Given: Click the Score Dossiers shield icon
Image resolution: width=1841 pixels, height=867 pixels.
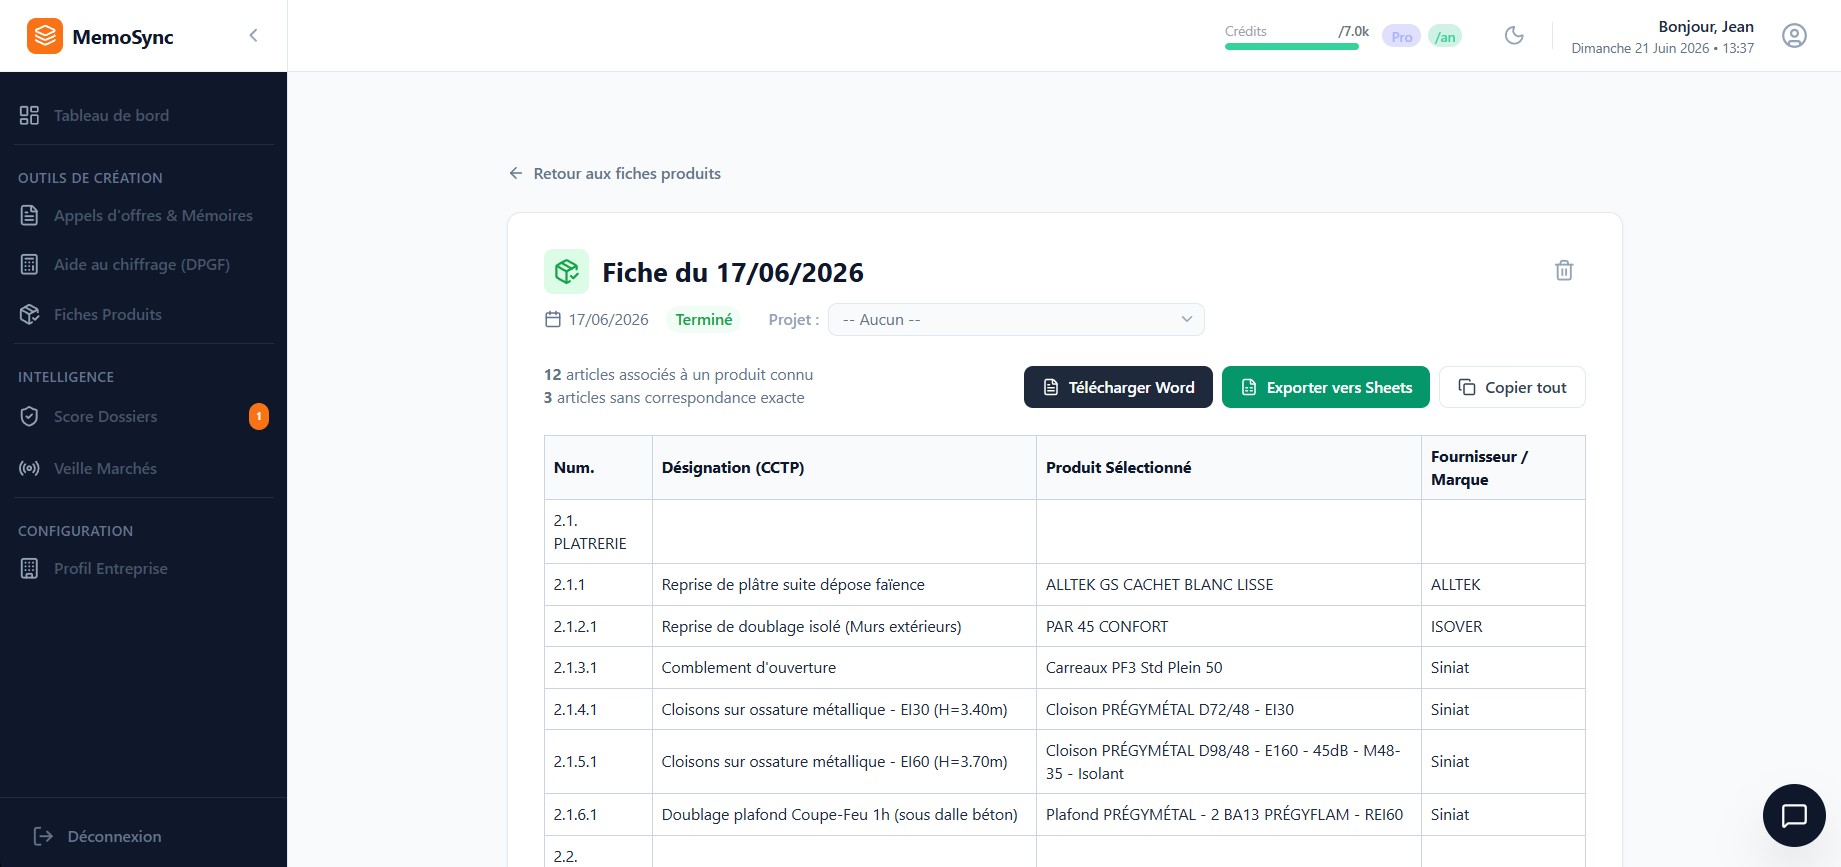Looking at the screenshot, I should click(x=29, y=416).
